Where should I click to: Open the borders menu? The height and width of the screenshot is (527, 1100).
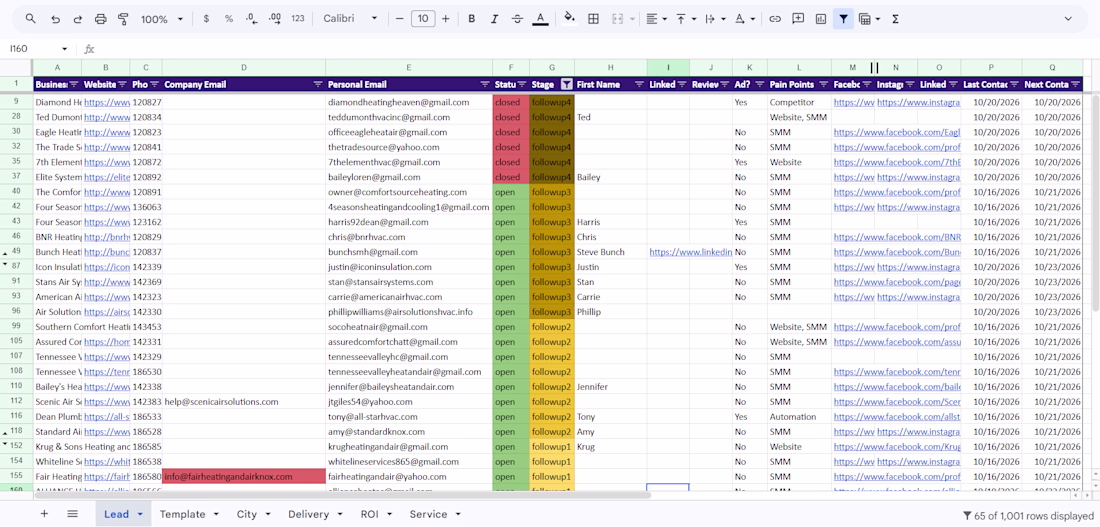(593, 19)
